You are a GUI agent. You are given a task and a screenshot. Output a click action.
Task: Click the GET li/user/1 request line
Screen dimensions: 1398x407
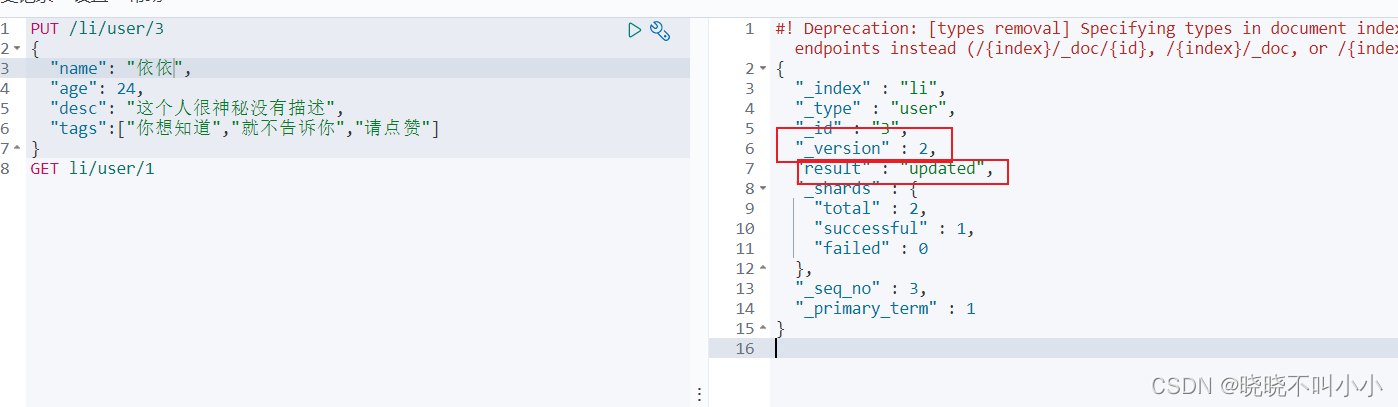coord(92,168)
